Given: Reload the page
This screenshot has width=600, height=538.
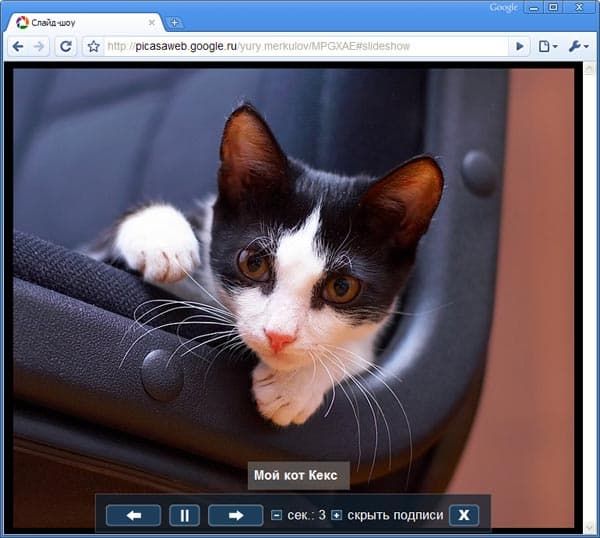Looking at the screenshot, I should 66,47.
